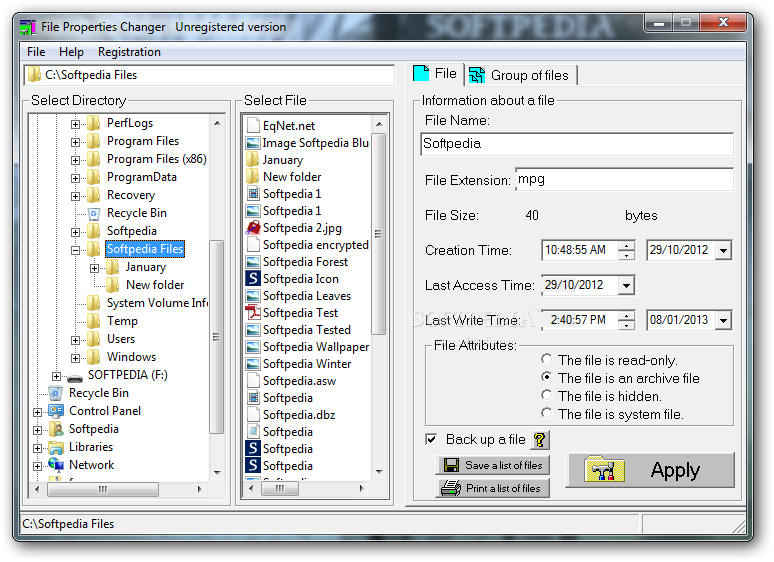774x562 pixels.
Task: Switch to the Group of files tab
Action: tap(522, 75)
